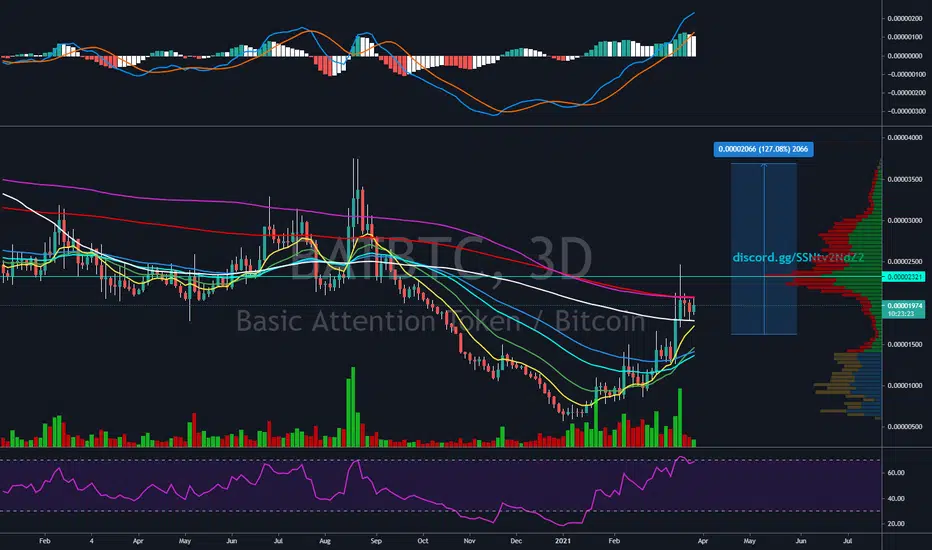
Task: Click the Dec label on time axis
Action: (x=516, y=541)
